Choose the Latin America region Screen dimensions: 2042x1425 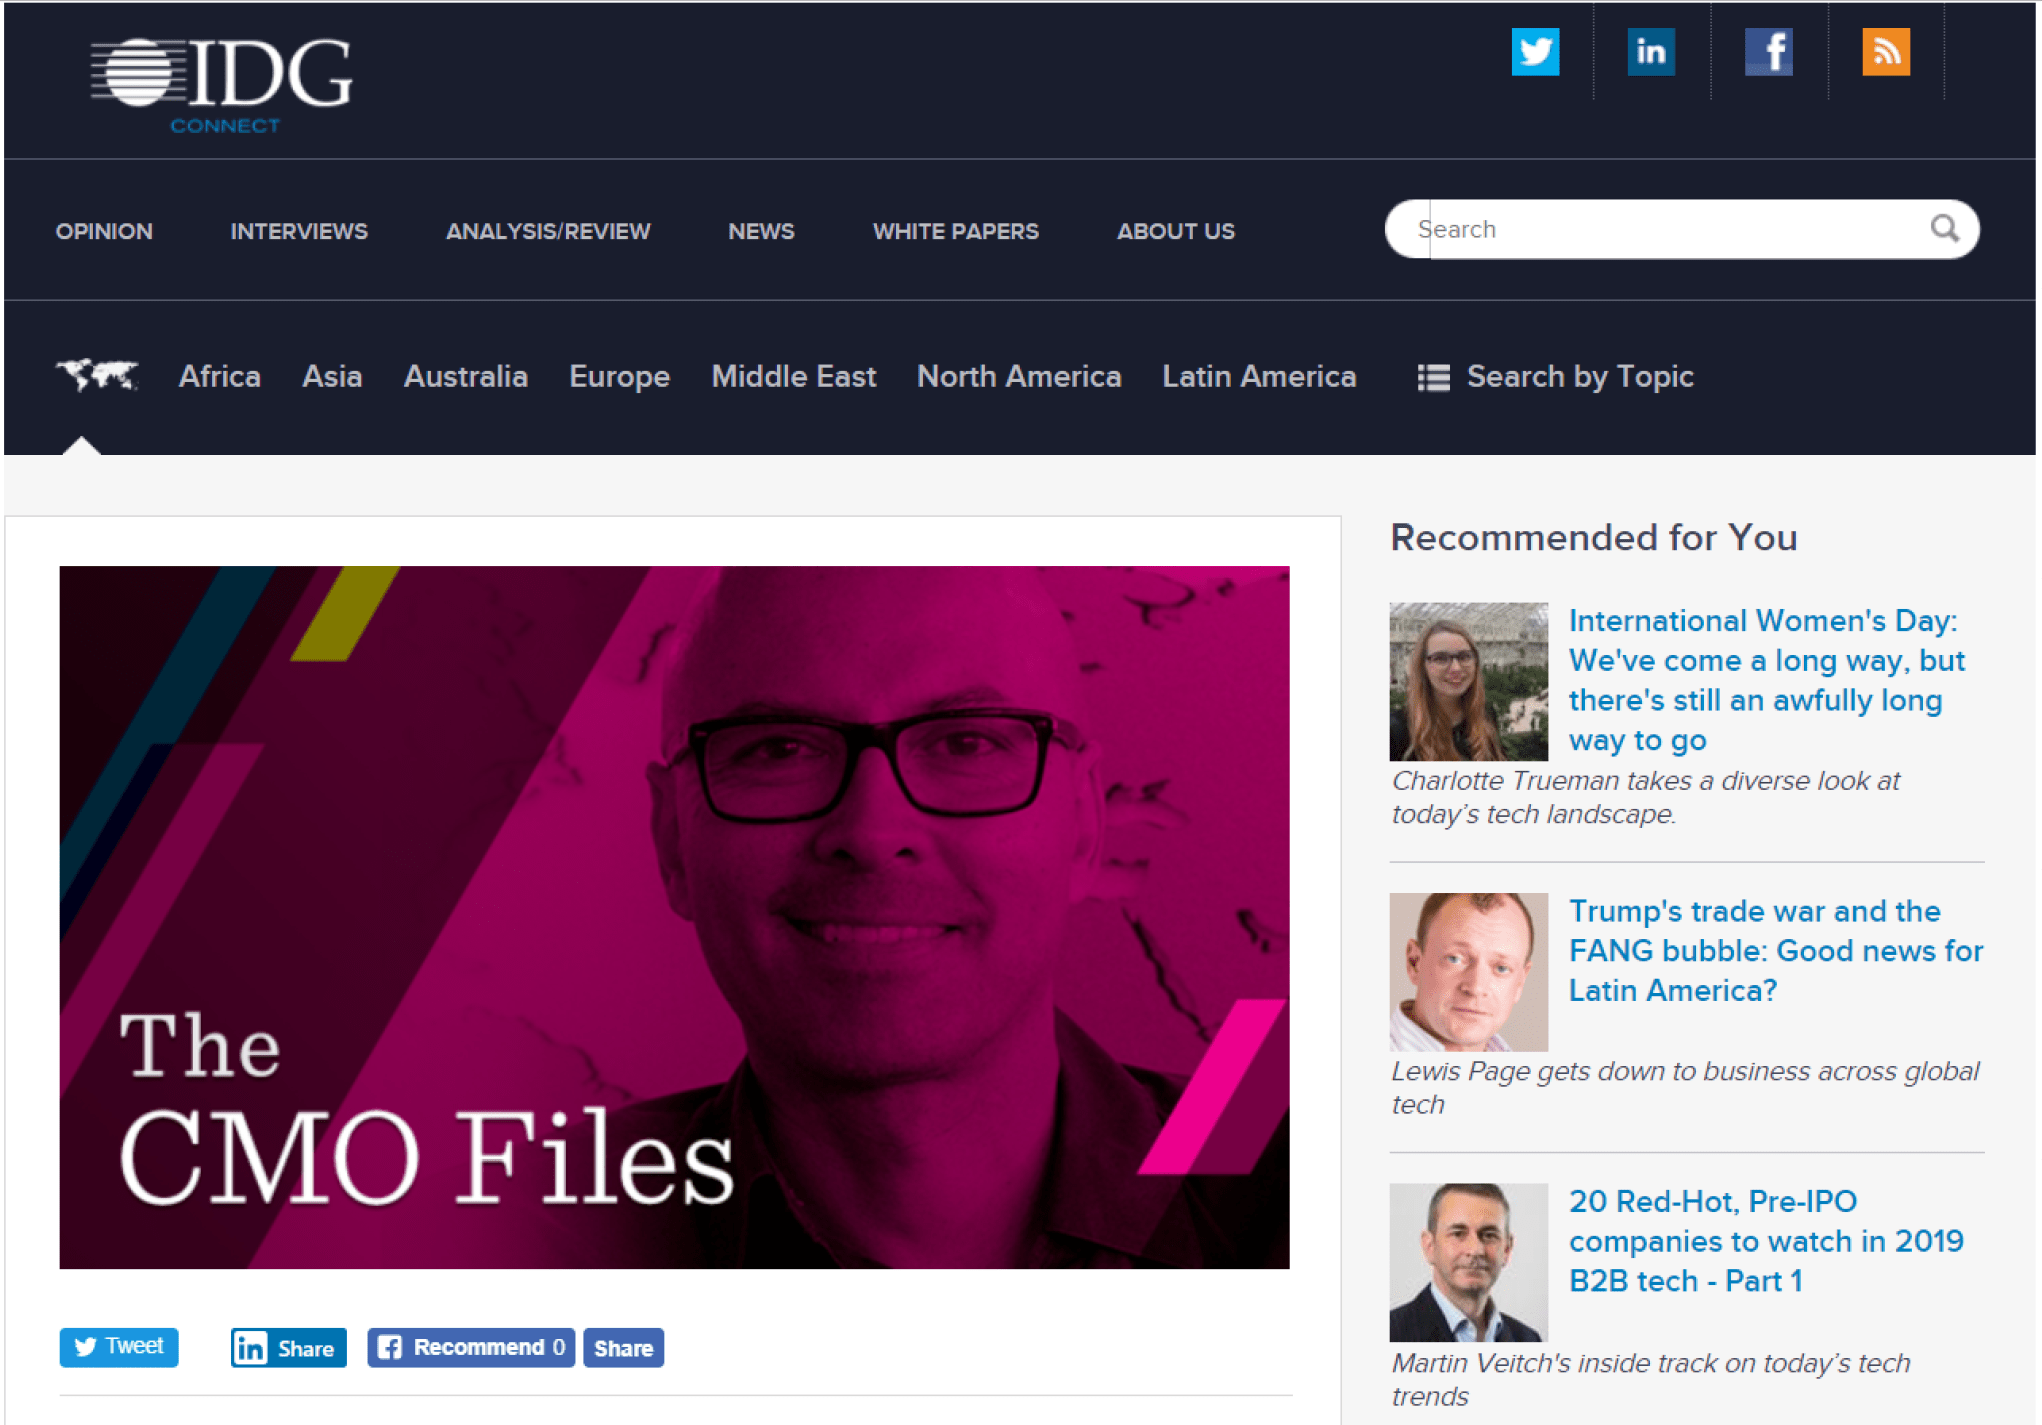tap(1259, 376)
